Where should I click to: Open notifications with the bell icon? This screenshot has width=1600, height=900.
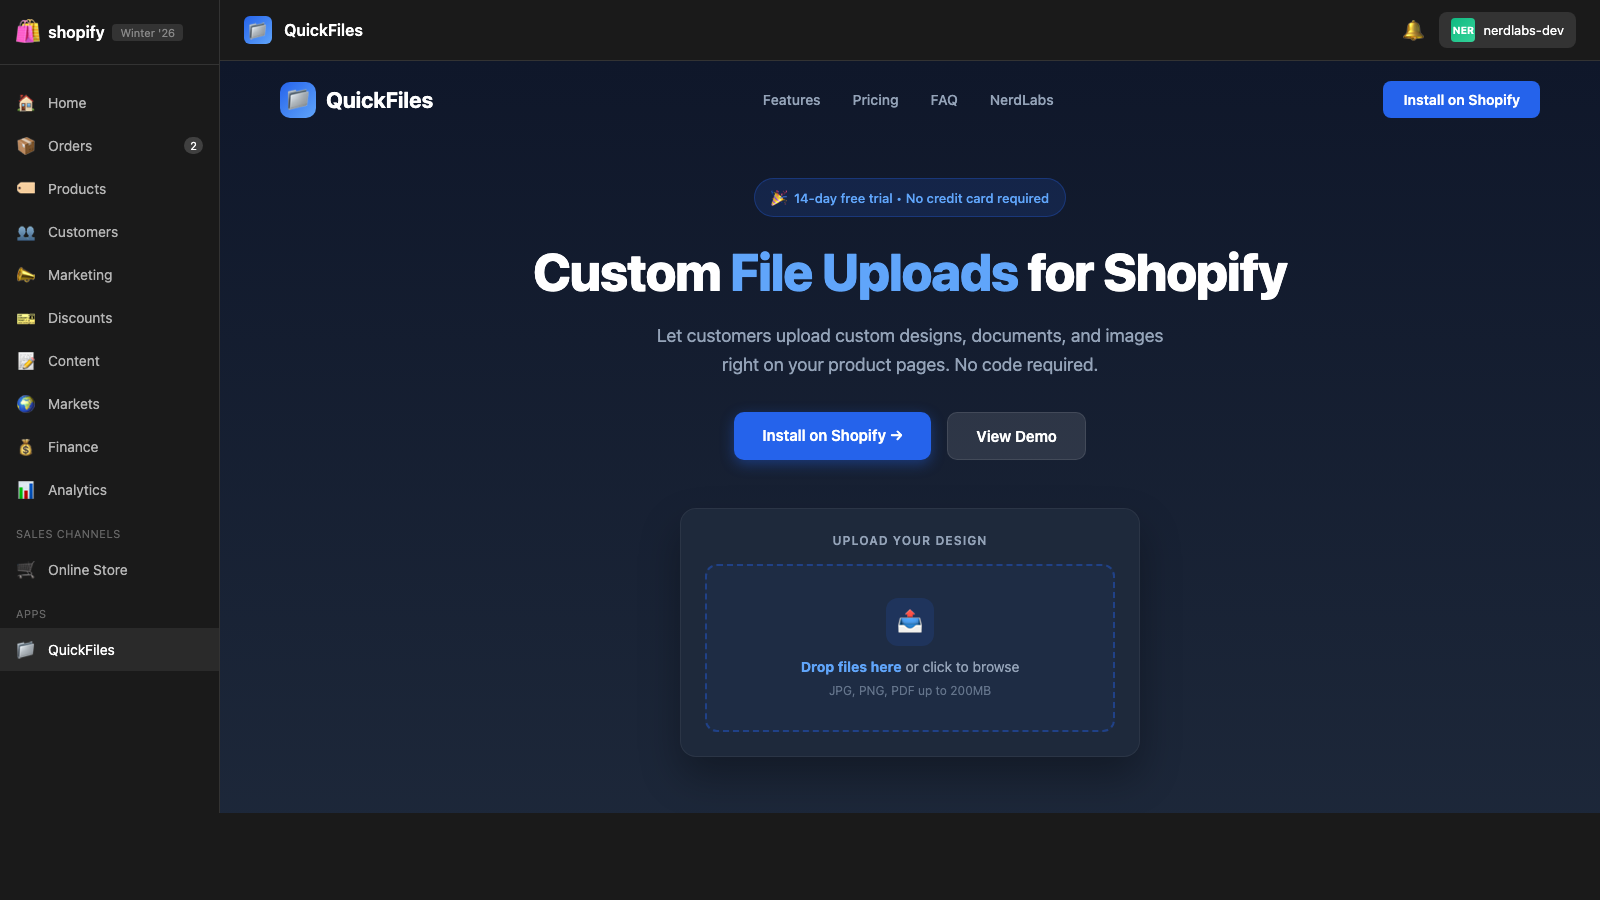click(x=1413, y=30)
